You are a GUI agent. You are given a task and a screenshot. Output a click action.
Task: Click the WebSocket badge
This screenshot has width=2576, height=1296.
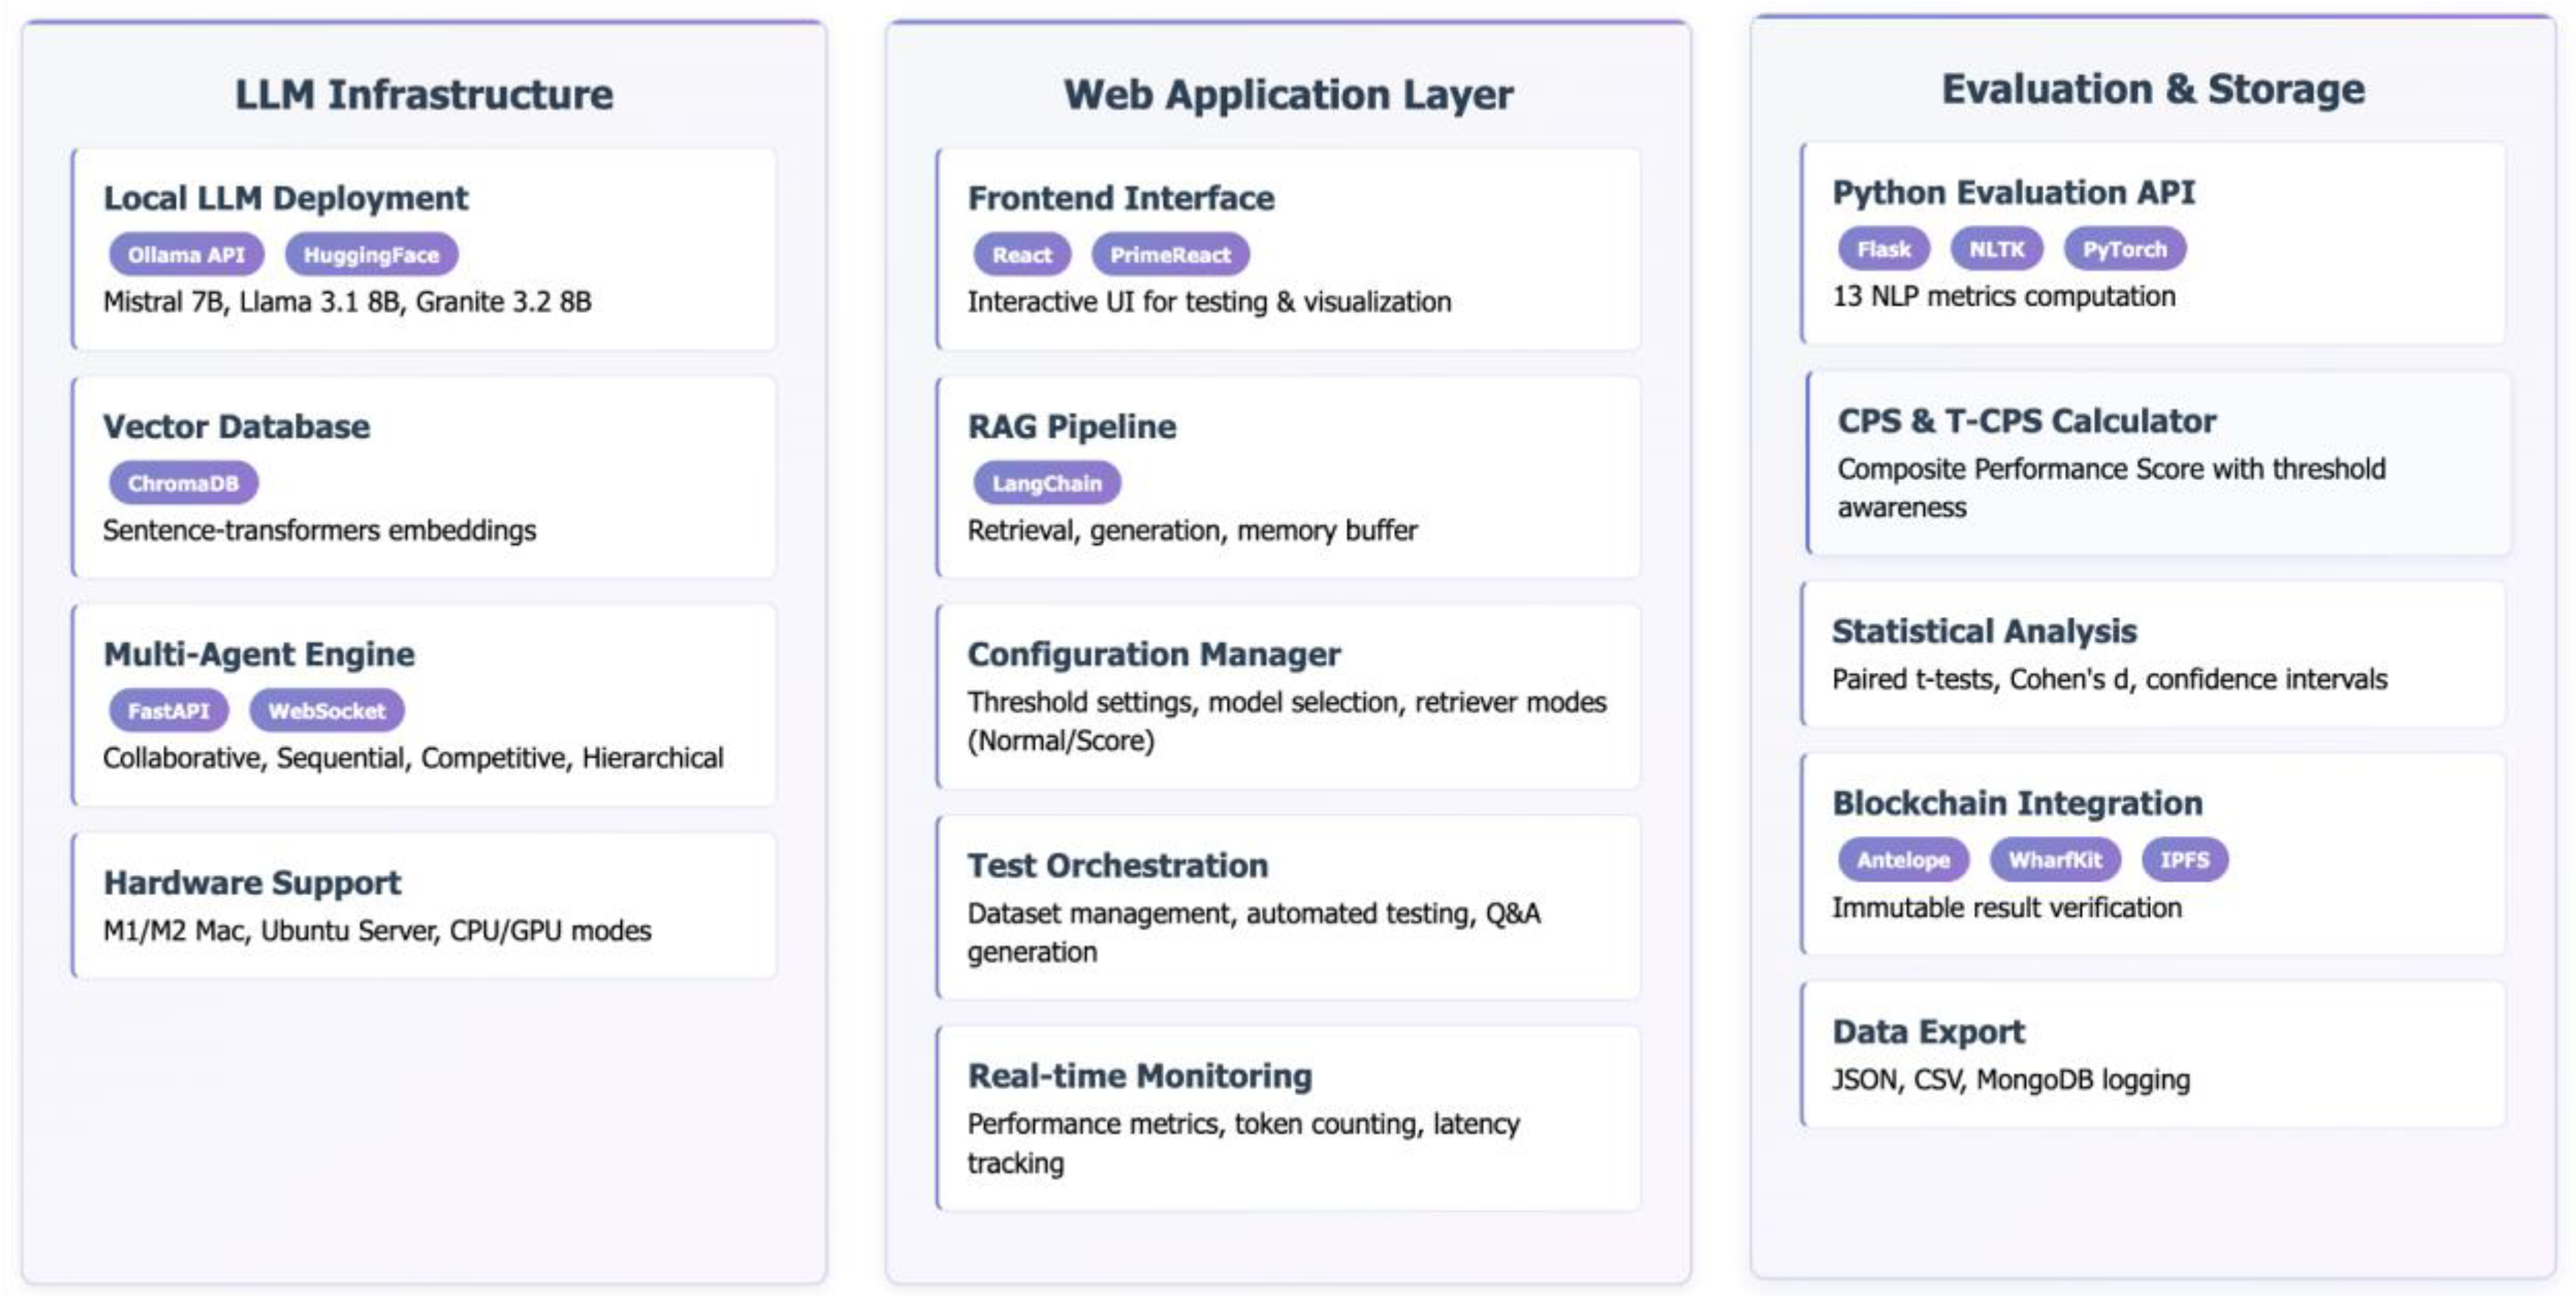[x=326, y=711]
